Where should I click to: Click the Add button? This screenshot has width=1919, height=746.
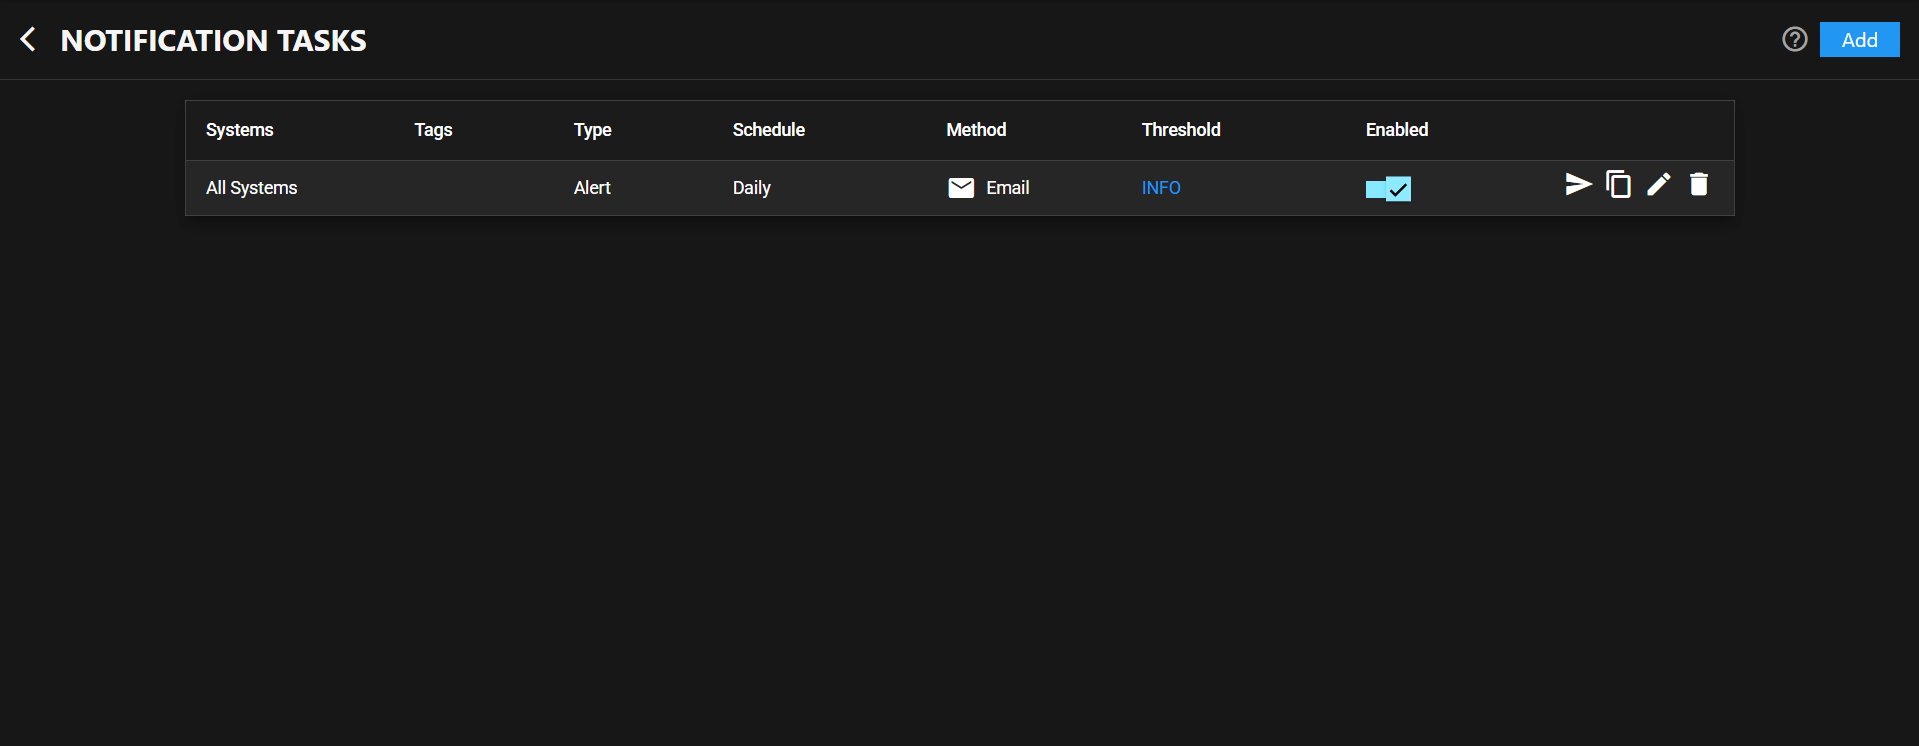(1858, 40)
